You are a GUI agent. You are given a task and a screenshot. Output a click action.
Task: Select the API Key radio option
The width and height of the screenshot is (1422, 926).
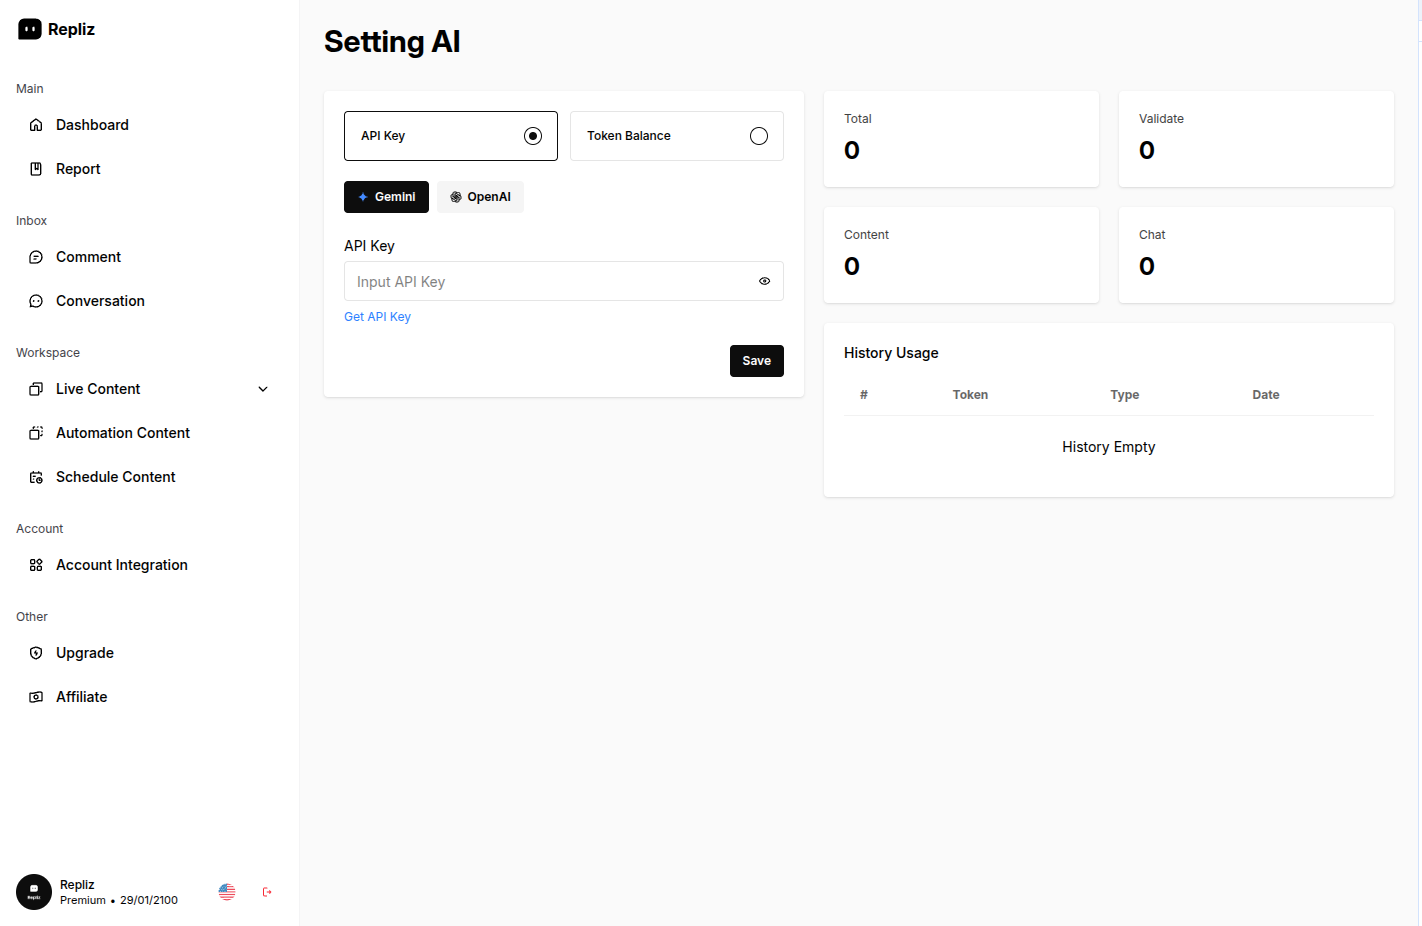click(x=533, y=136)
